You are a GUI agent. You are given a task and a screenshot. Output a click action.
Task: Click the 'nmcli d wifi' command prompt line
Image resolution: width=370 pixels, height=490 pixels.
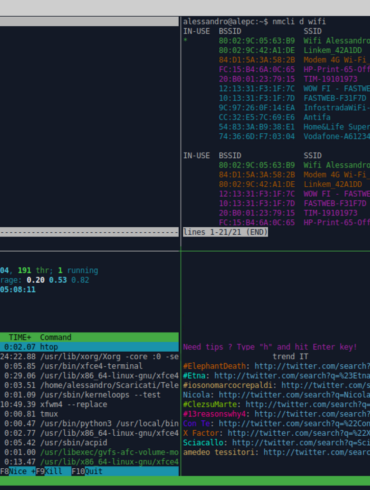pyautogui.click(x=254, y=22)
